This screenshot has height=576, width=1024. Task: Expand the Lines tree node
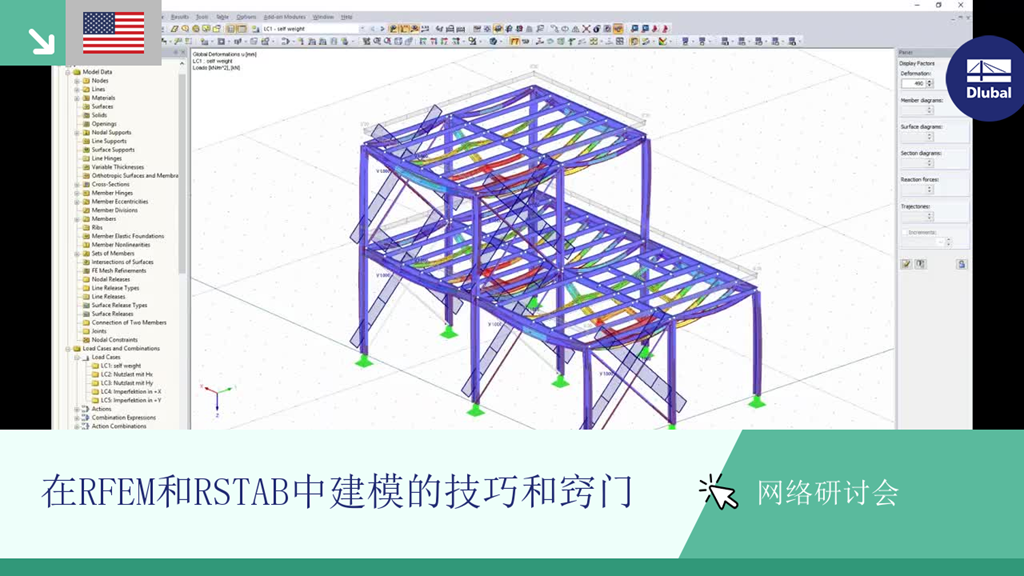click(x=77, y=89)
